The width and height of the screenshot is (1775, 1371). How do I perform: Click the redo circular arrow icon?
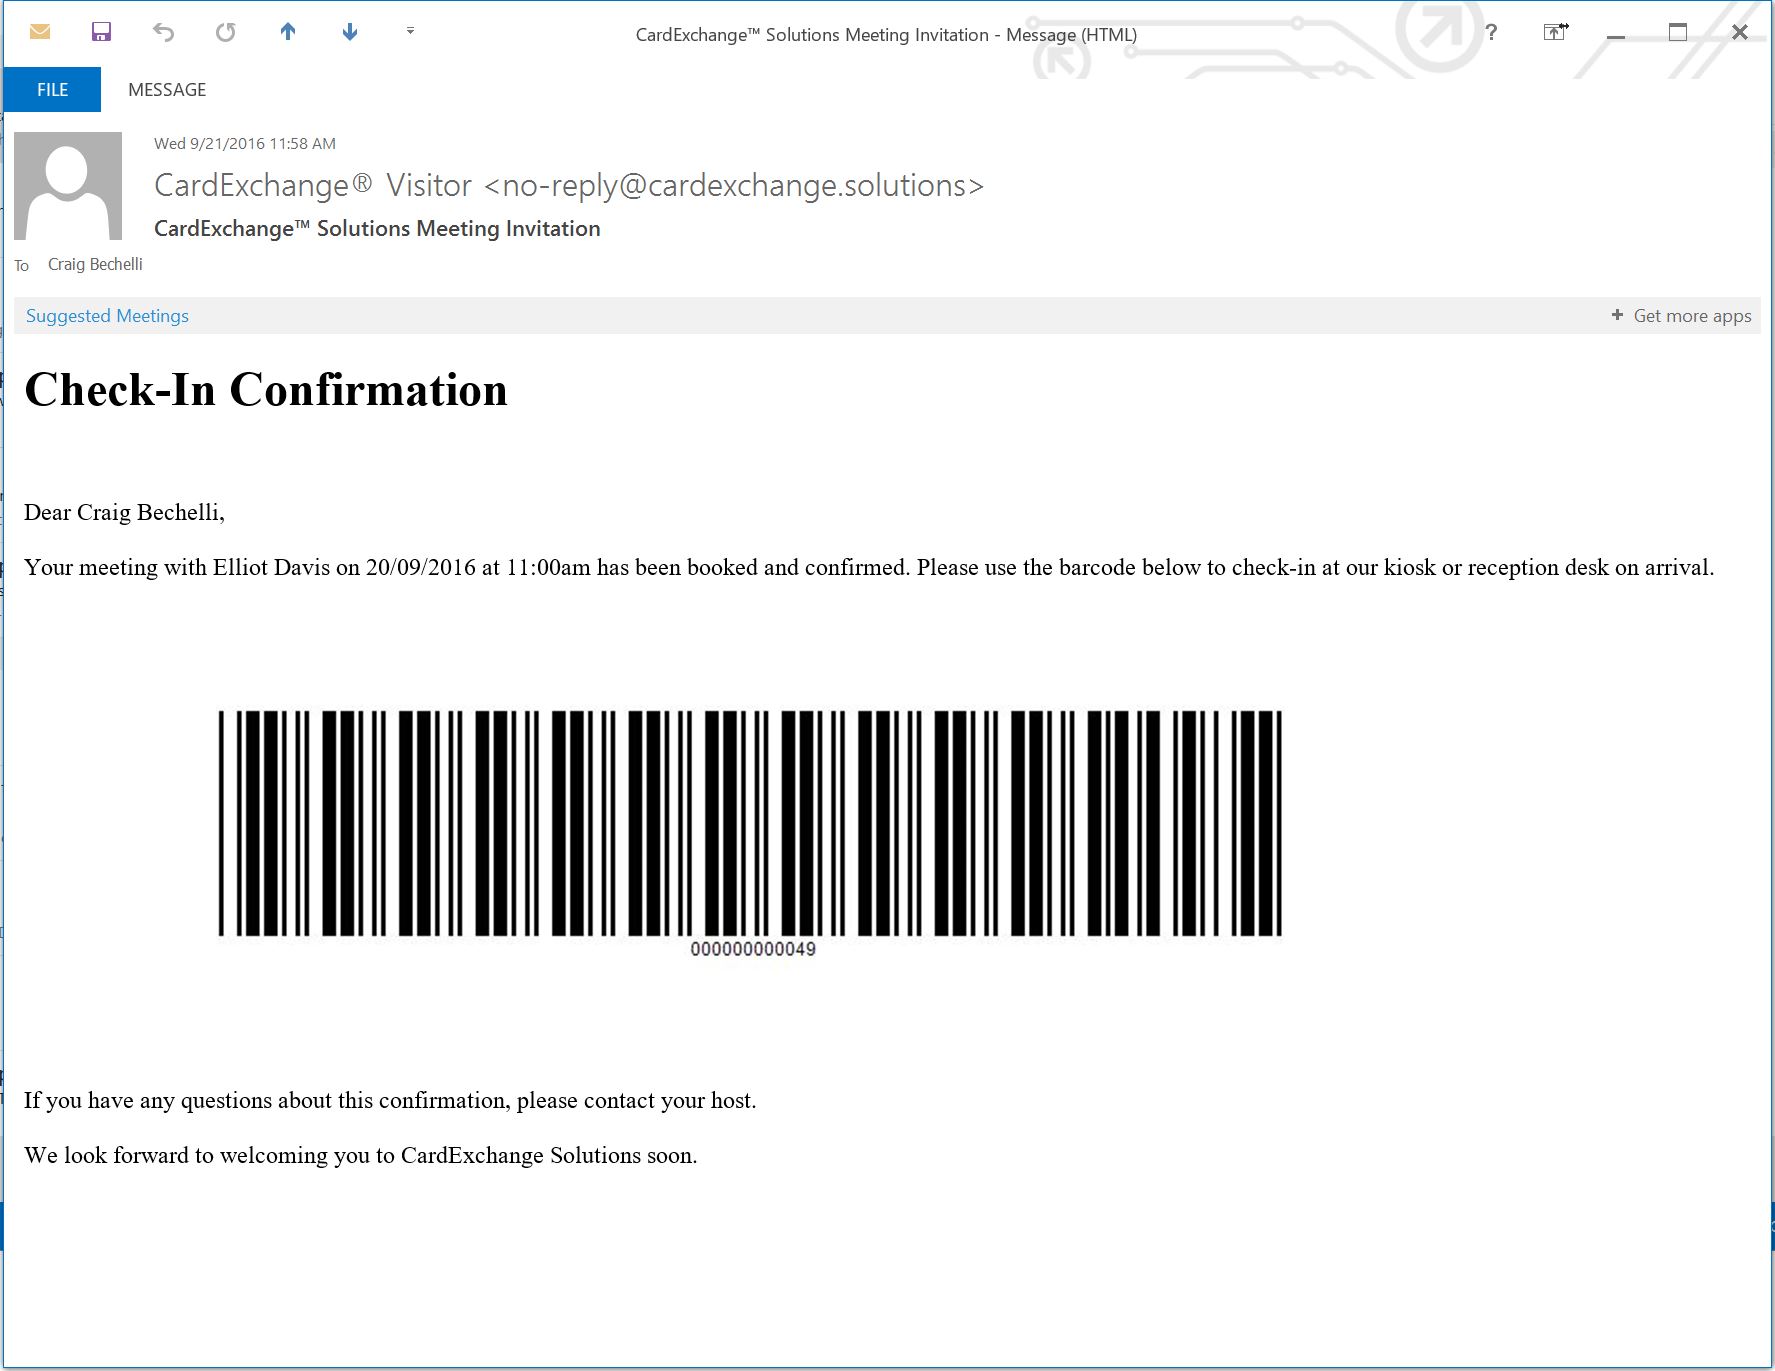(x=226, y=32)
